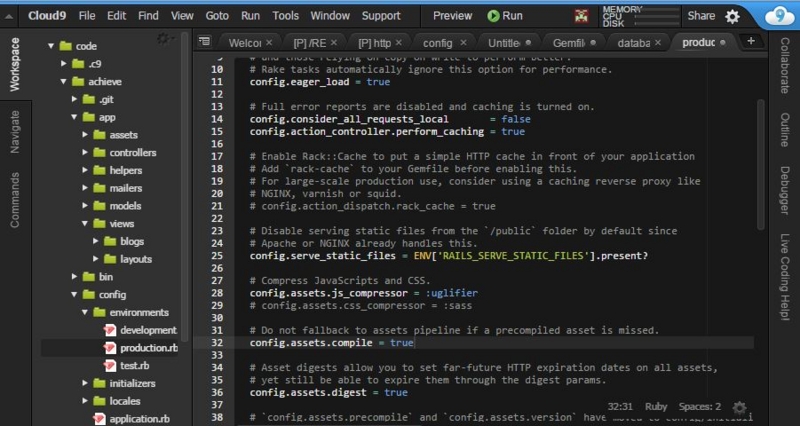Expand the .c9 folder
The height and width of the screenshot is (426, 800).
click(63, 64)
